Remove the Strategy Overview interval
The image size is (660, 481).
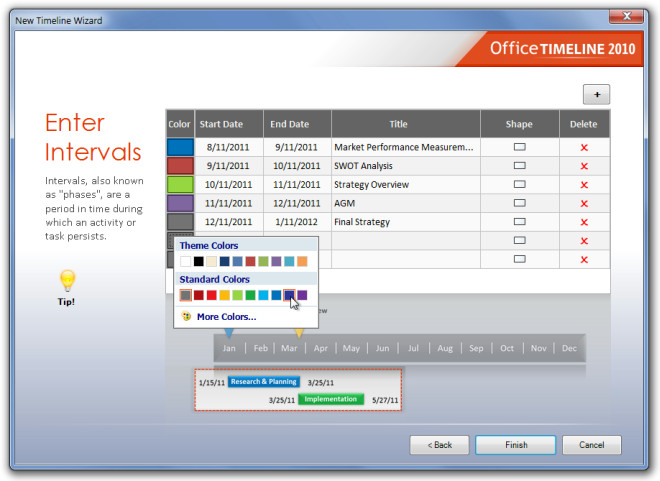point(584,184)
